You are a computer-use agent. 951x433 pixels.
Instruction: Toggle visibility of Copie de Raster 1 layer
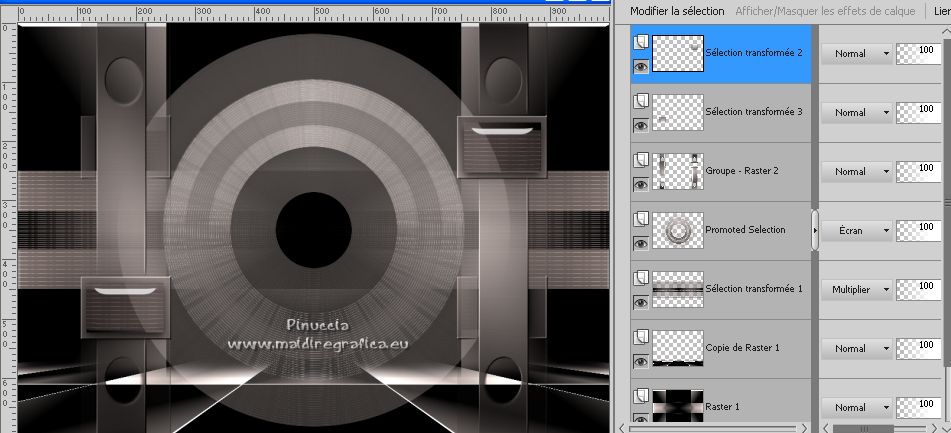click(x=641, y=361)
